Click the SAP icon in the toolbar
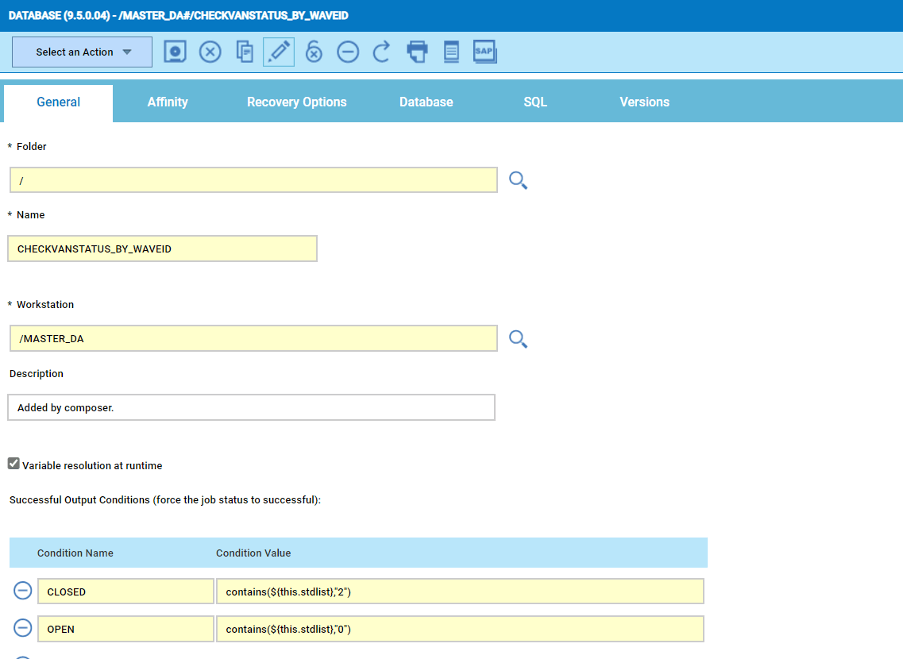 click(x=485, y=52)
